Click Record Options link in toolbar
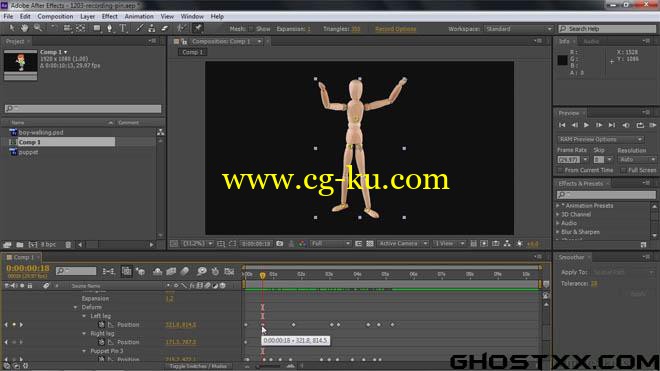660x371 pixels. 395,29
